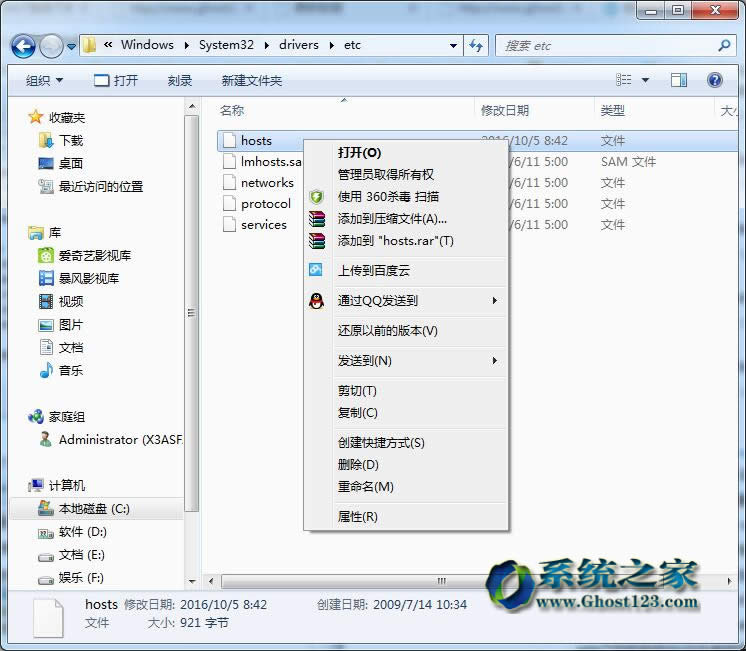This screenshot has width=746, height=651.
Task: Select the lmhosts.sam file
Action: 263,161
